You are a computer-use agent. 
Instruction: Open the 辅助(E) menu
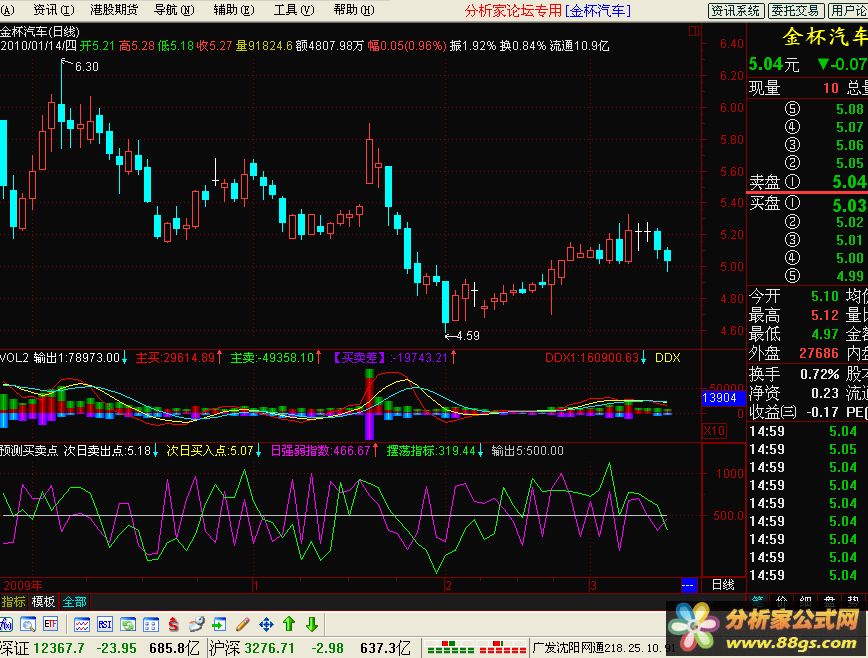[234, 9]
